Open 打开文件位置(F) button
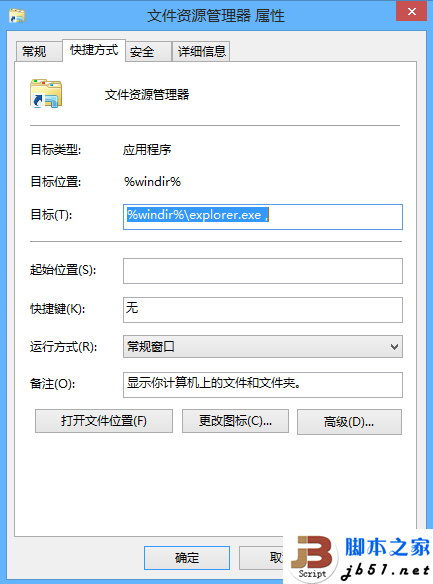 104,421
